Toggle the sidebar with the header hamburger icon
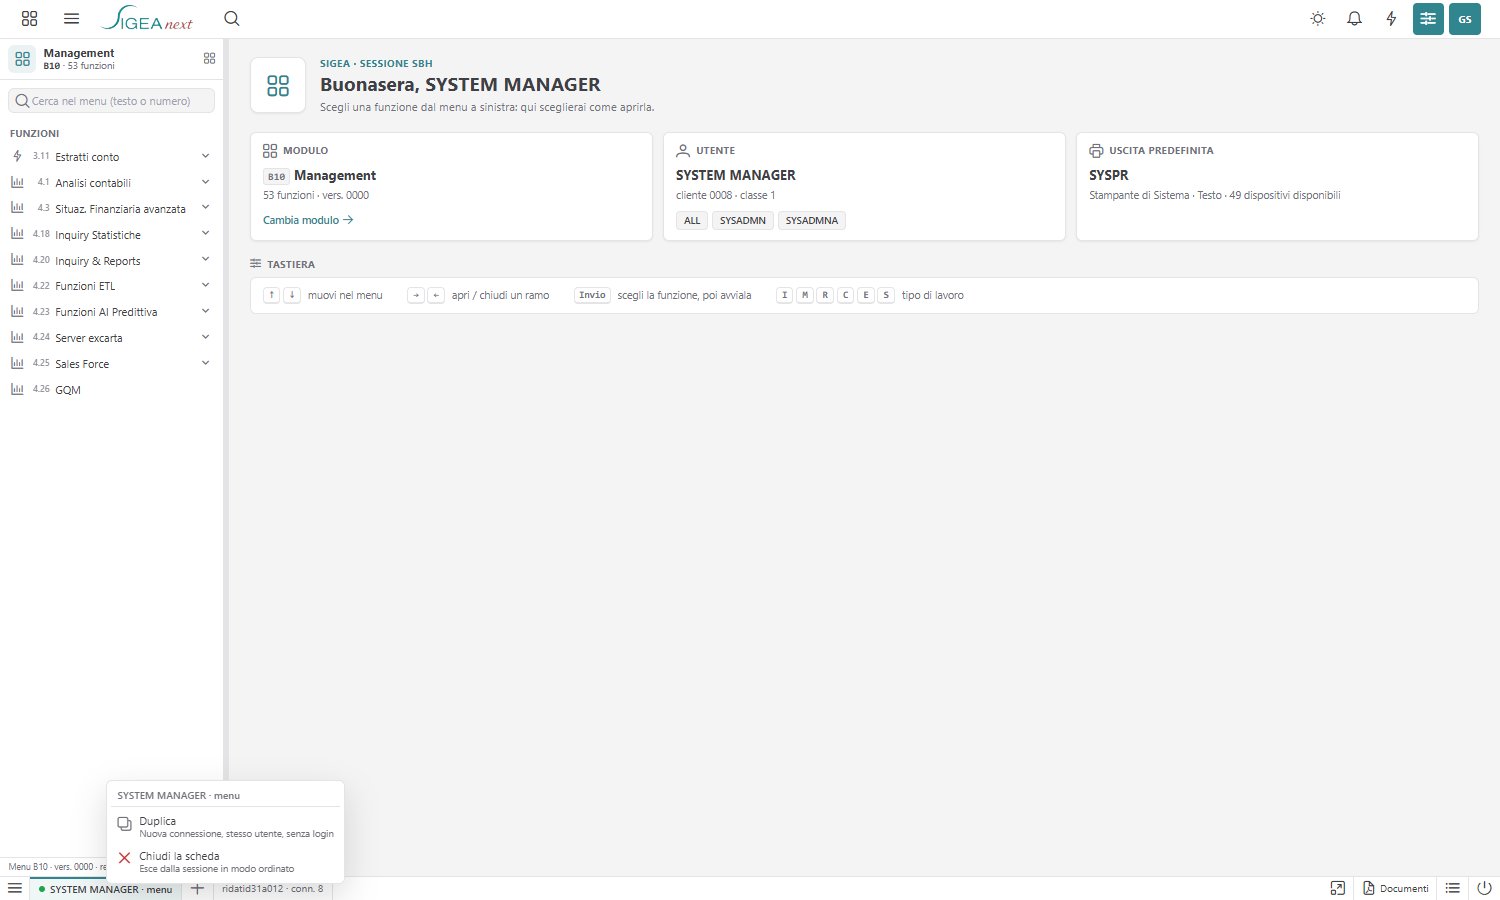 coord(71,19)
